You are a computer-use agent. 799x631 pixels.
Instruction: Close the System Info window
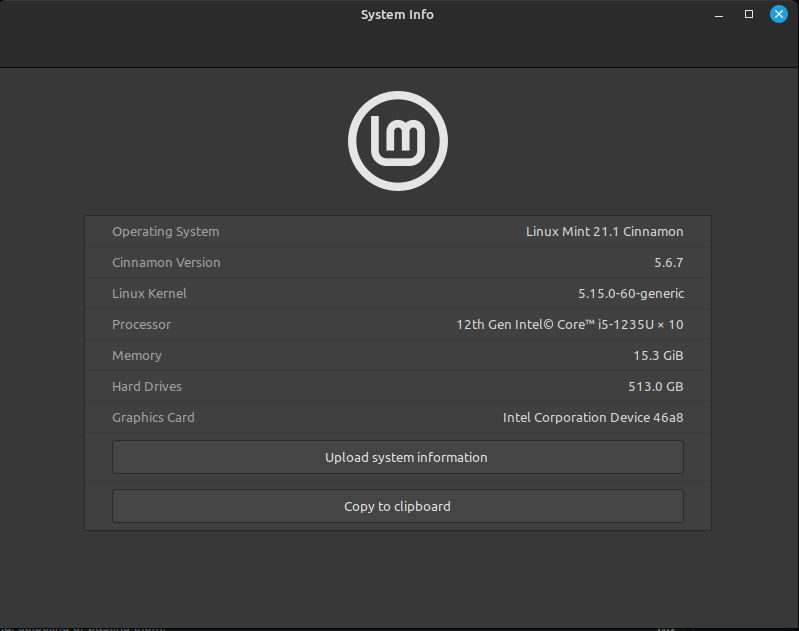click(779, 14)
